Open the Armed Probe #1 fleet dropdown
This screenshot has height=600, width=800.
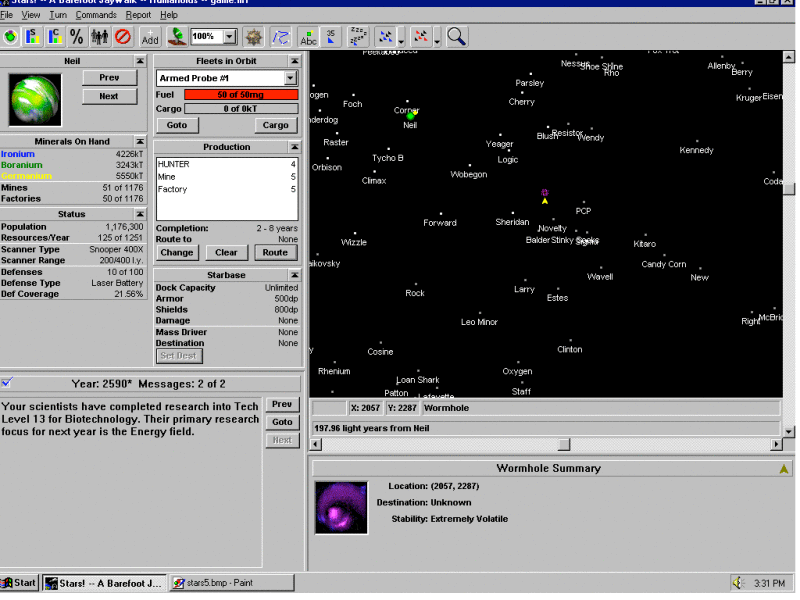point(290,78)
